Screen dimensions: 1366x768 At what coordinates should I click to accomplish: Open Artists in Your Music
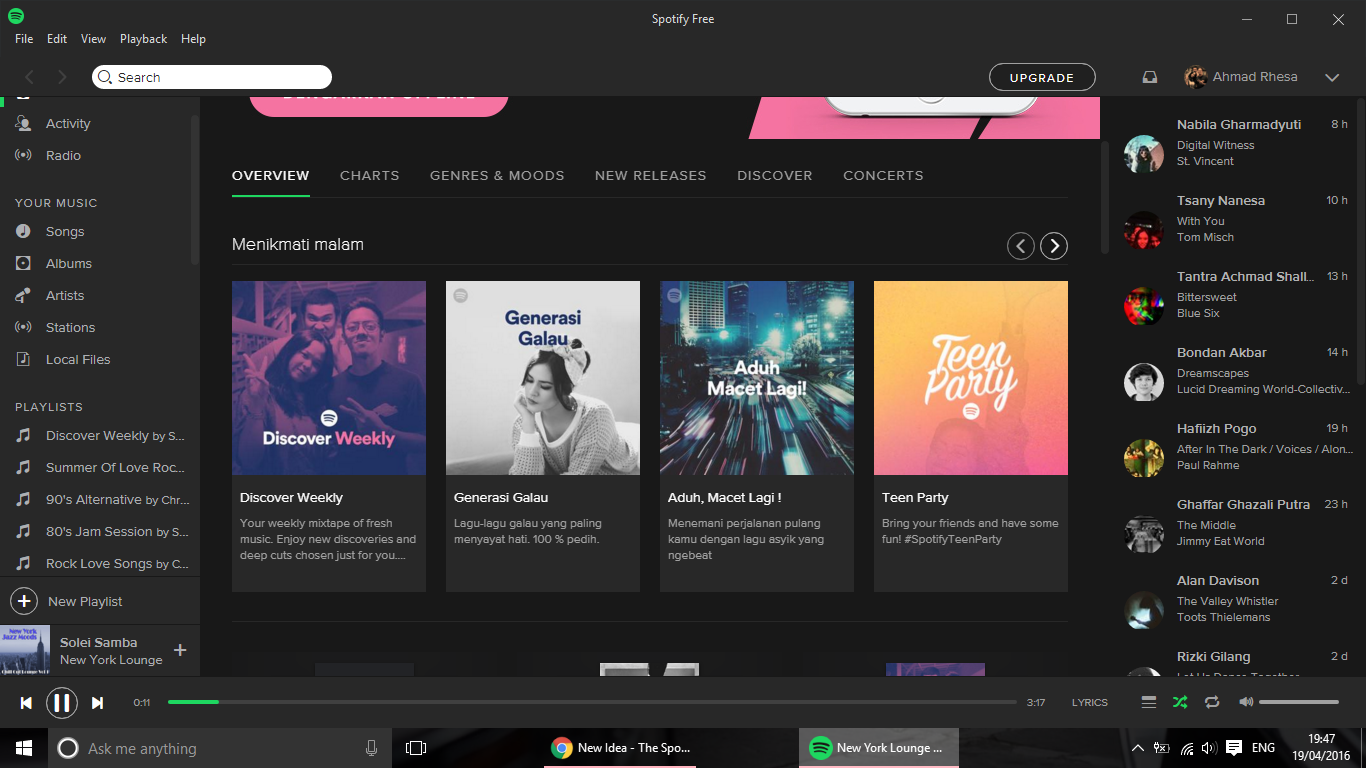pos(65,295)
